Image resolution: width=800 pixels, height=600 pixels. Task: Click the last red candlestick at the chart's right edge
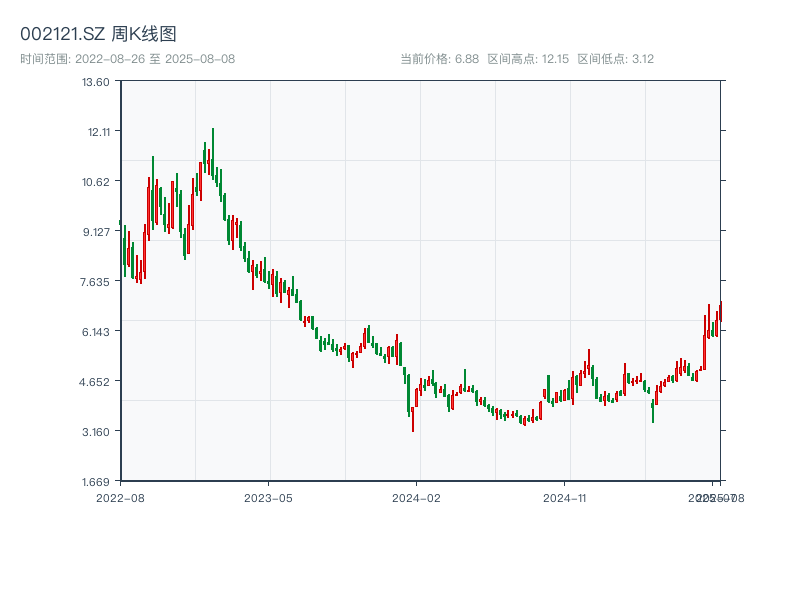(721, 312)
